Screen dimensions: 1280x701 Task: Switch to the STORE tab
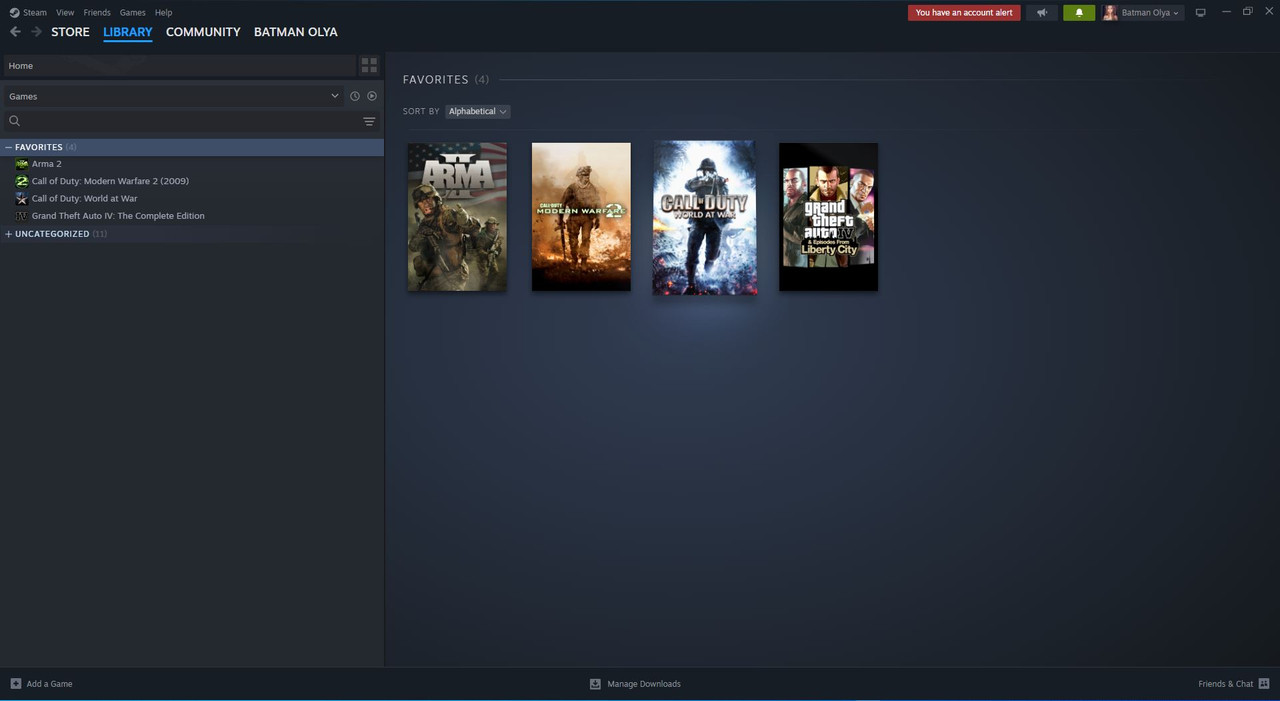pos(70,32)
